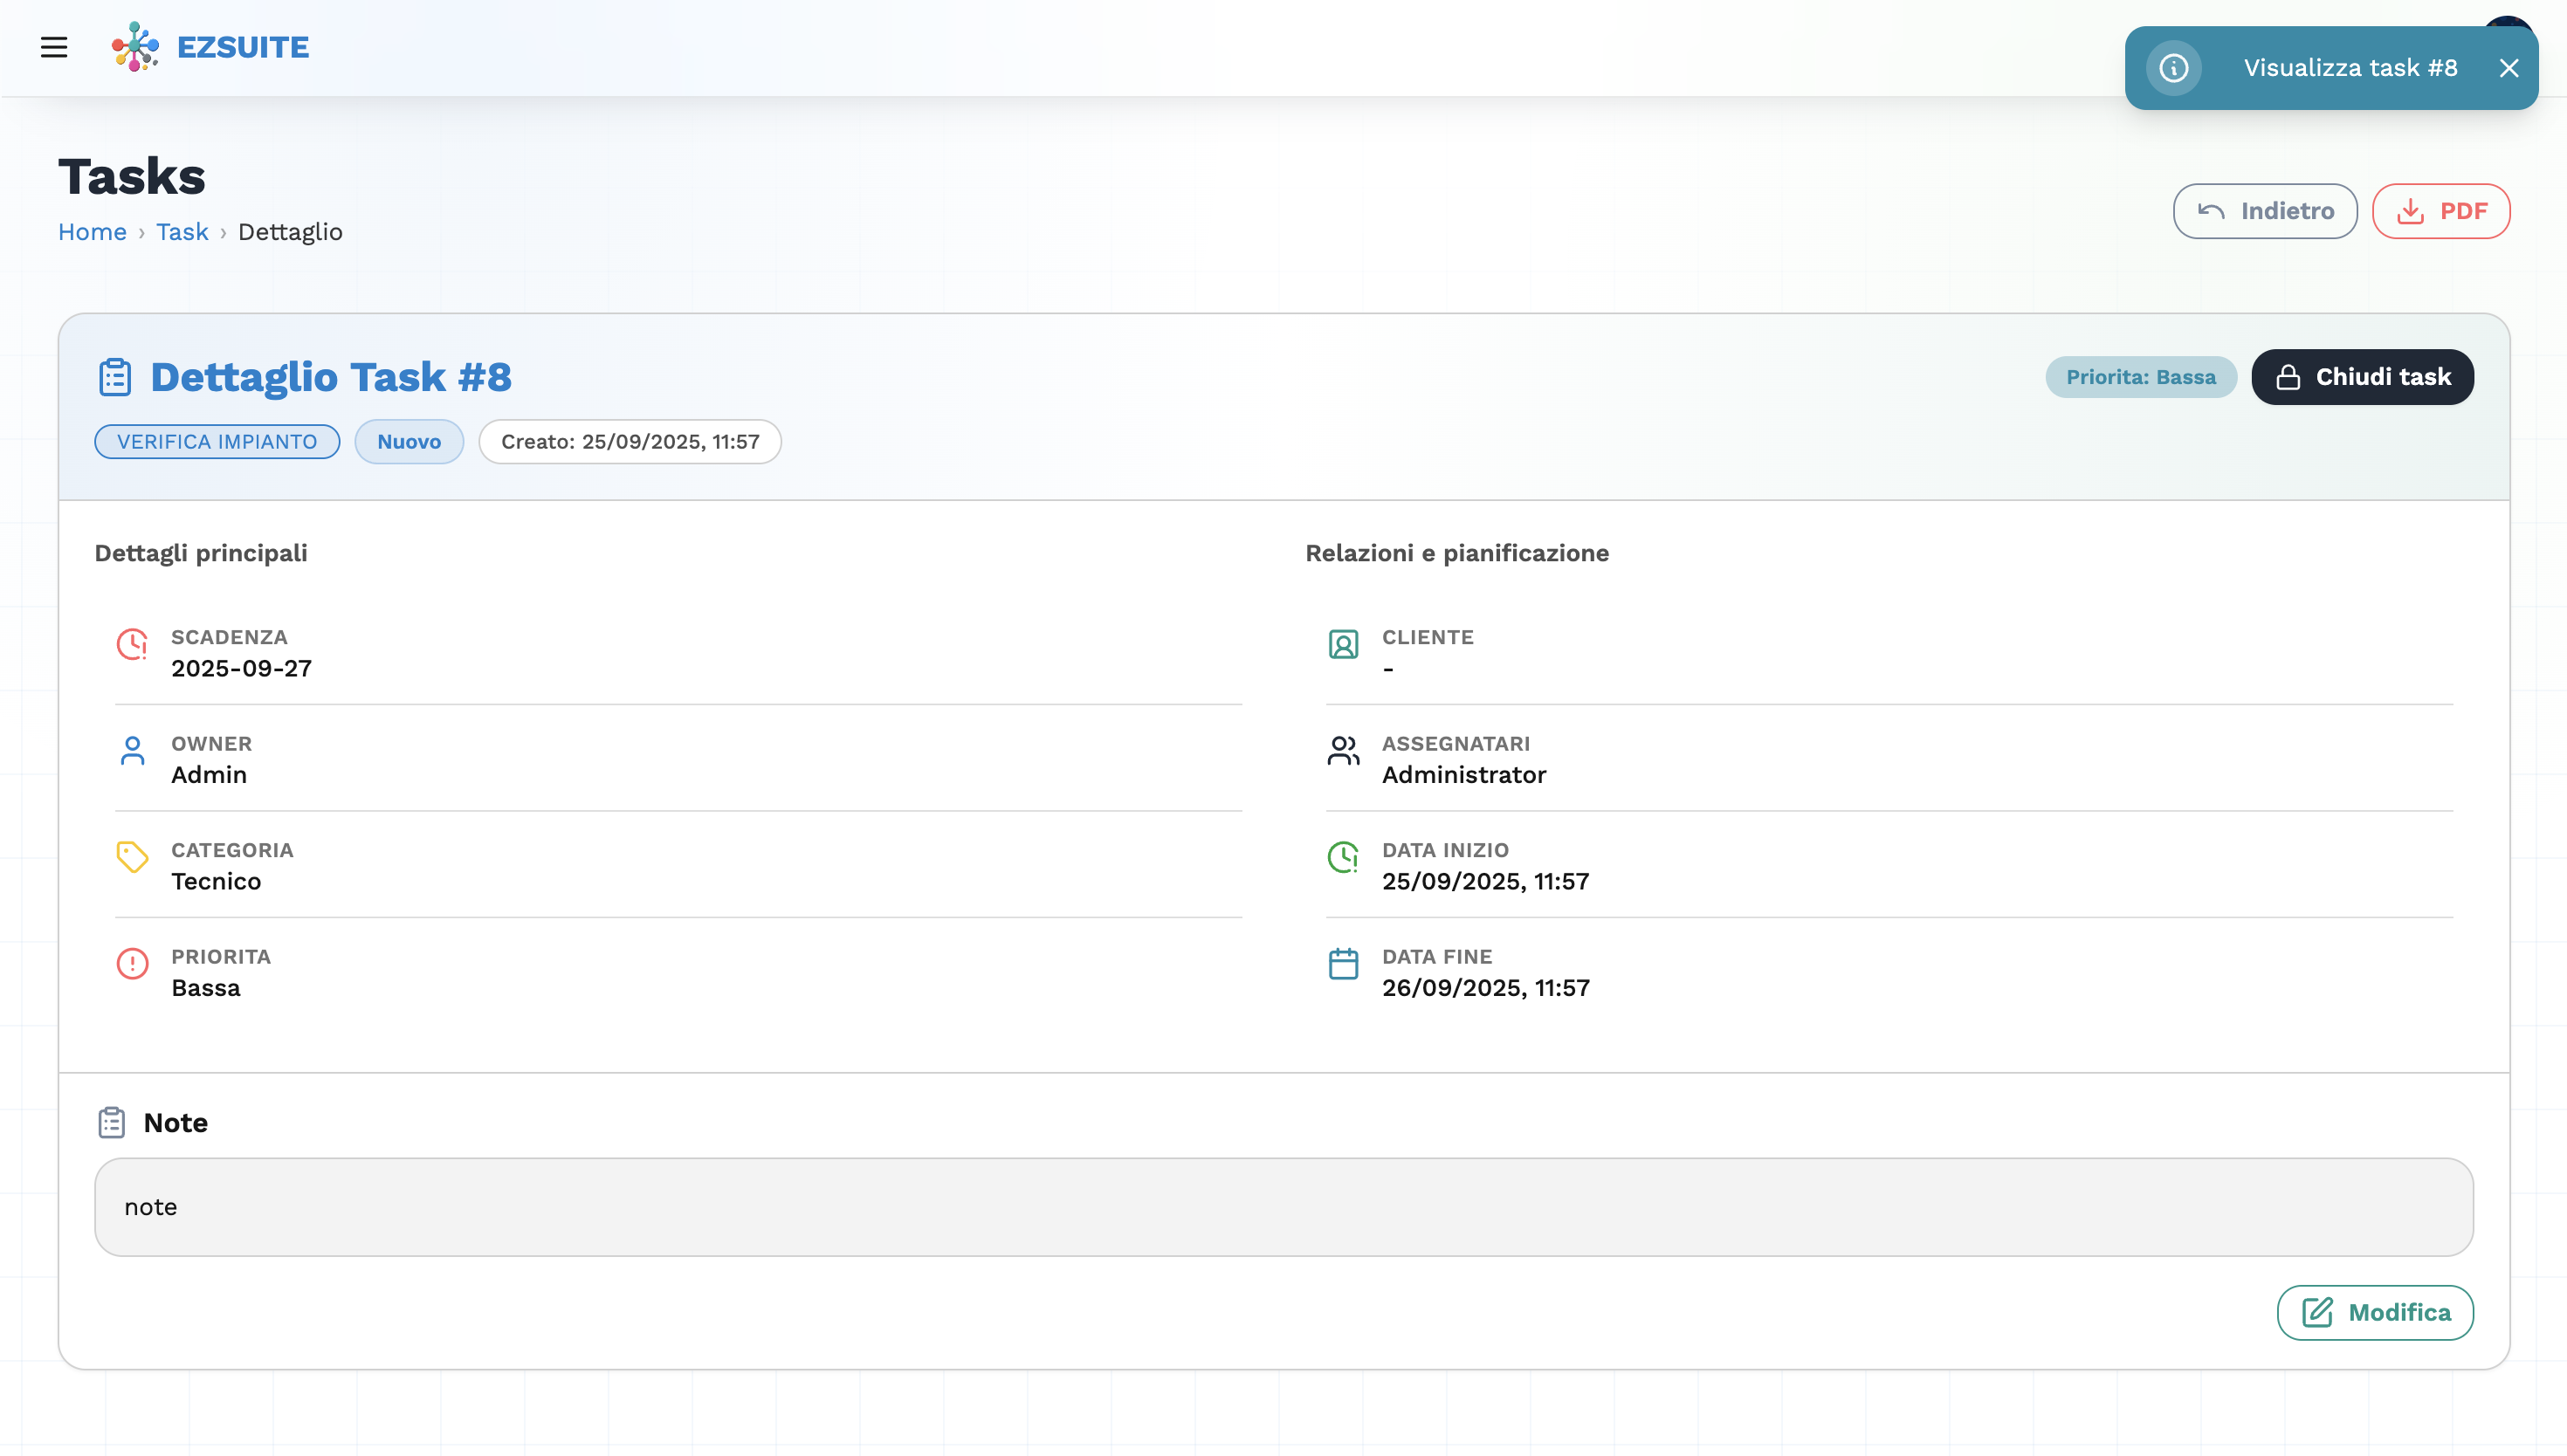Open the hamburger navigation menu
Viewport: 2567px width, 1456px height.
[54, 47]
